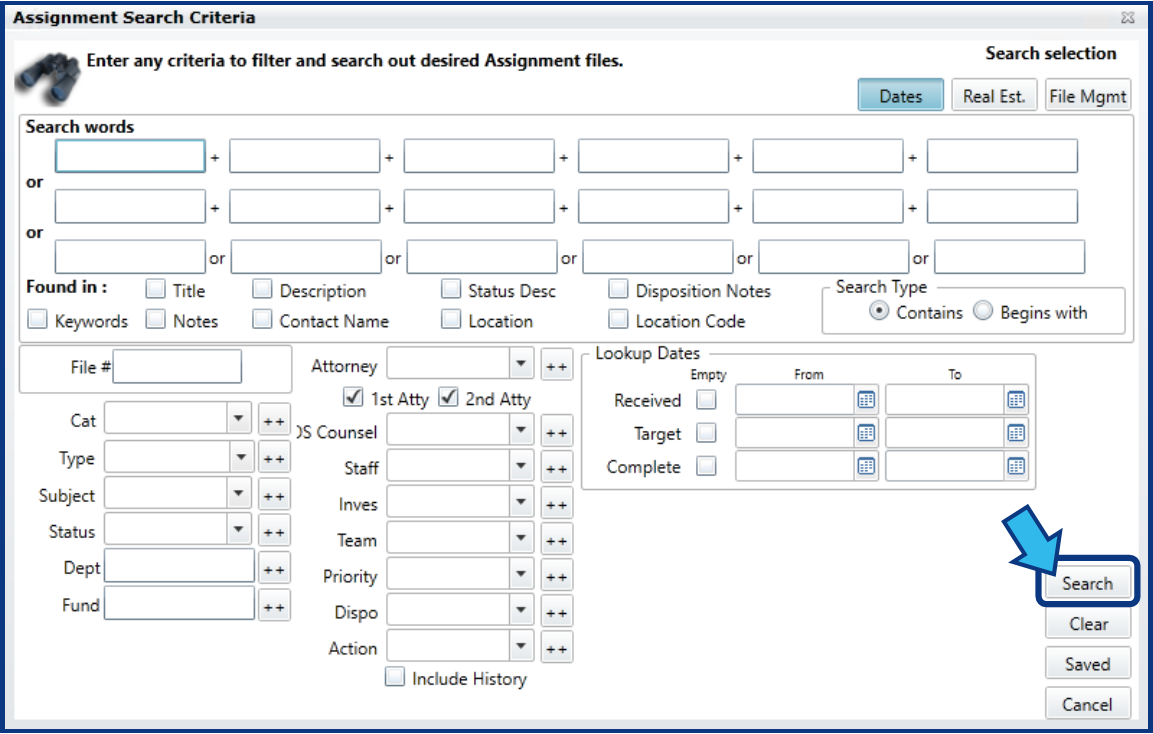Mark Complete date as Empty

coord(707,466)
